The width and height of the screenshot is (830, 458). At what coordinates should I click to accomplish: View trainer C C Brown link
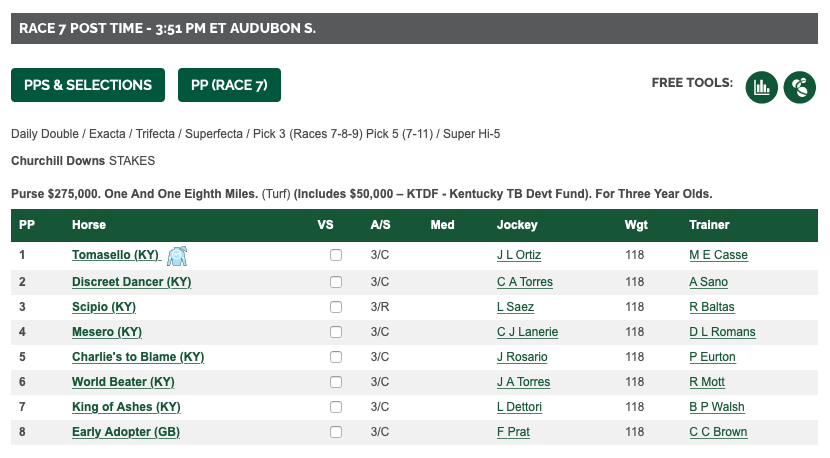[718, 432]
